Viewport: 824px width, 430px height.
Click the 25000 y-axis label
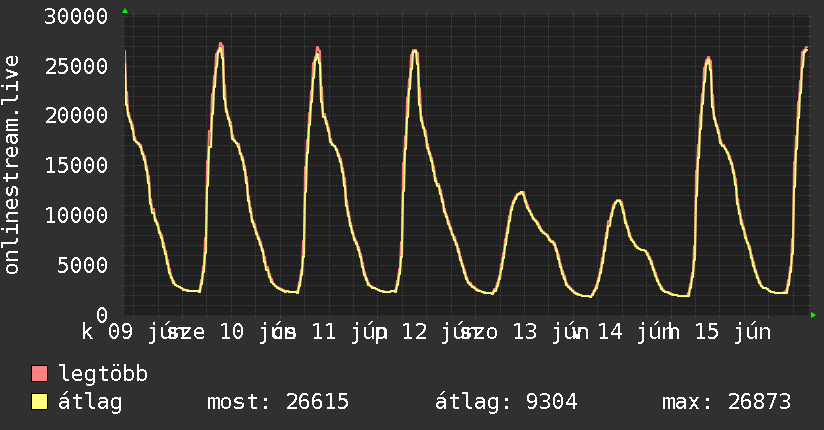coord(76,67)
